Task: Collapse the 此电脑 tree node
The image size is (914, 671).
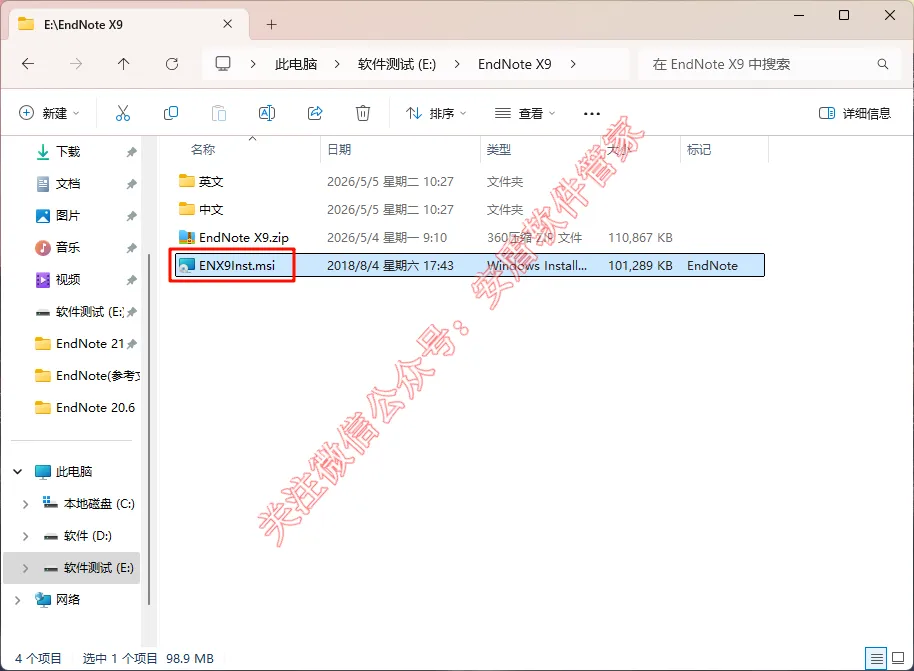Action: pos(17,472)
